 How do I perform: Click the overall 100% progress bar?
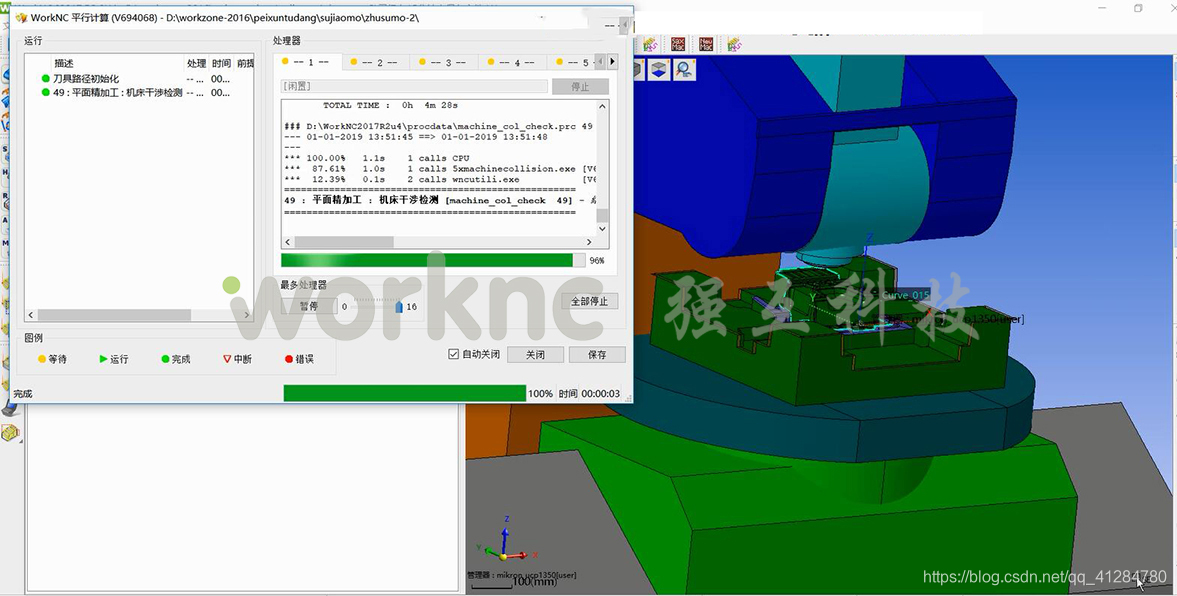point(405,393)
